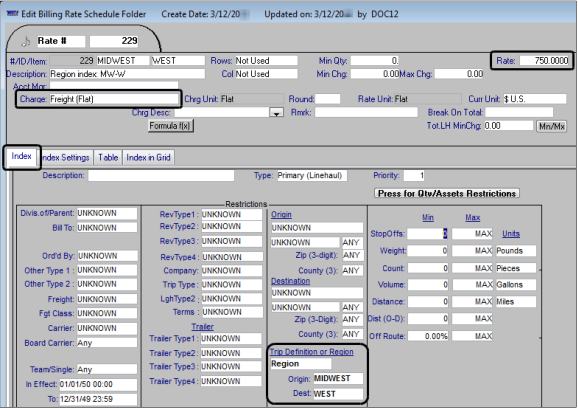Viewport: 578px width, 408px height.
Task: Click the Origin Zip (3-digit) ANY field
Action: pos(352,255)
